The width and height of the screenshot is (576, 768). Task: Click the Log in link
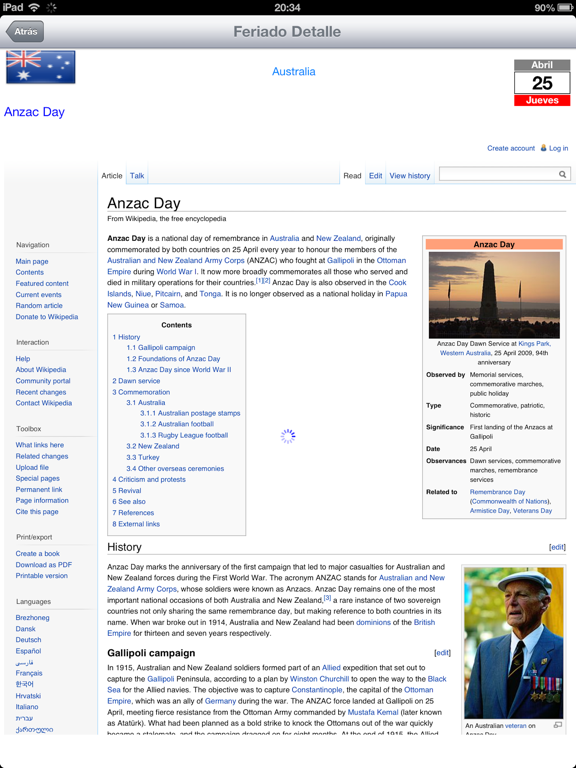coord(558,148)
